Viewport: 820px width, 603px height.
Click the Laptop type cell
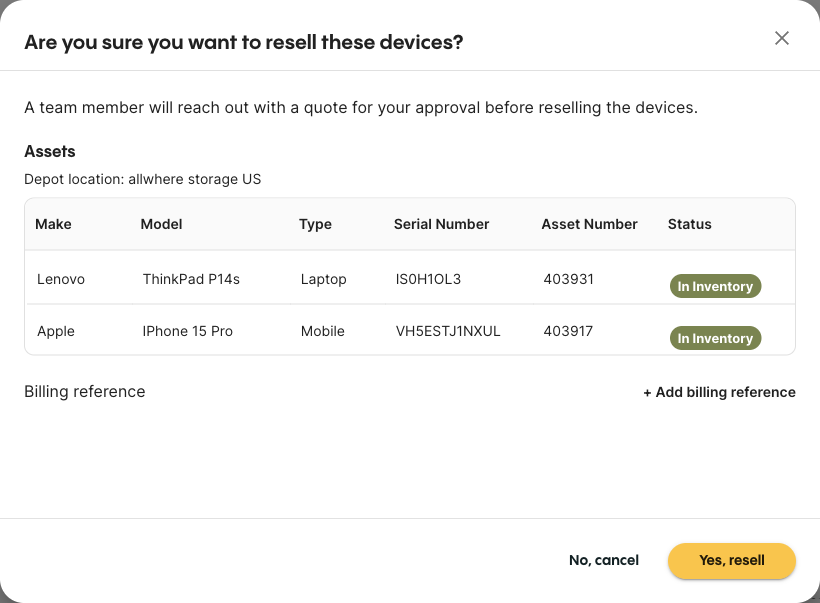[x=323, y=279]
